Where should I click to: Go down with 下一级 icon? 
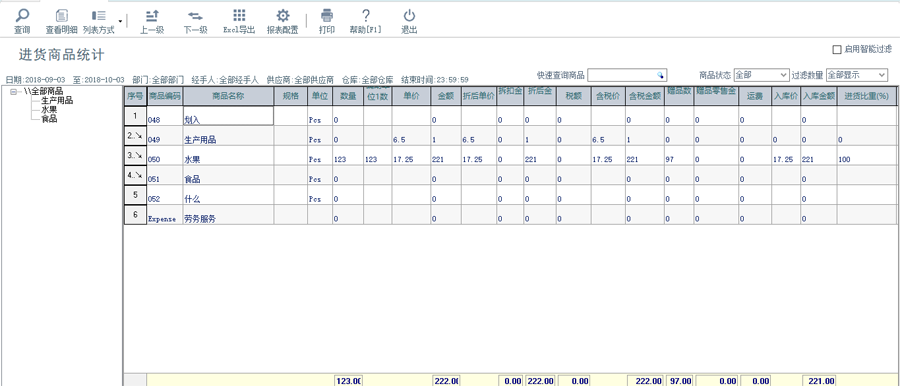pyautogui.click(x=195, y=16)
